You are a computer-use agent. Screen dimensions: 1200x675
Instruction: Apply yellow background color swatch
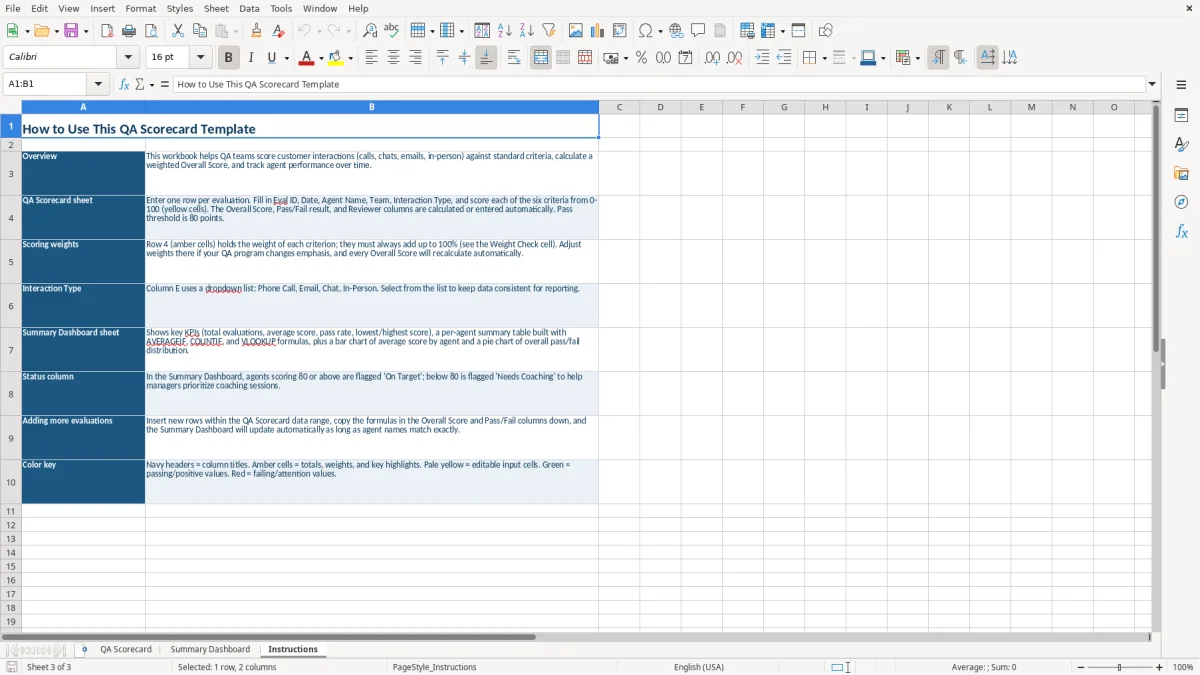click(x=335, y=58)
